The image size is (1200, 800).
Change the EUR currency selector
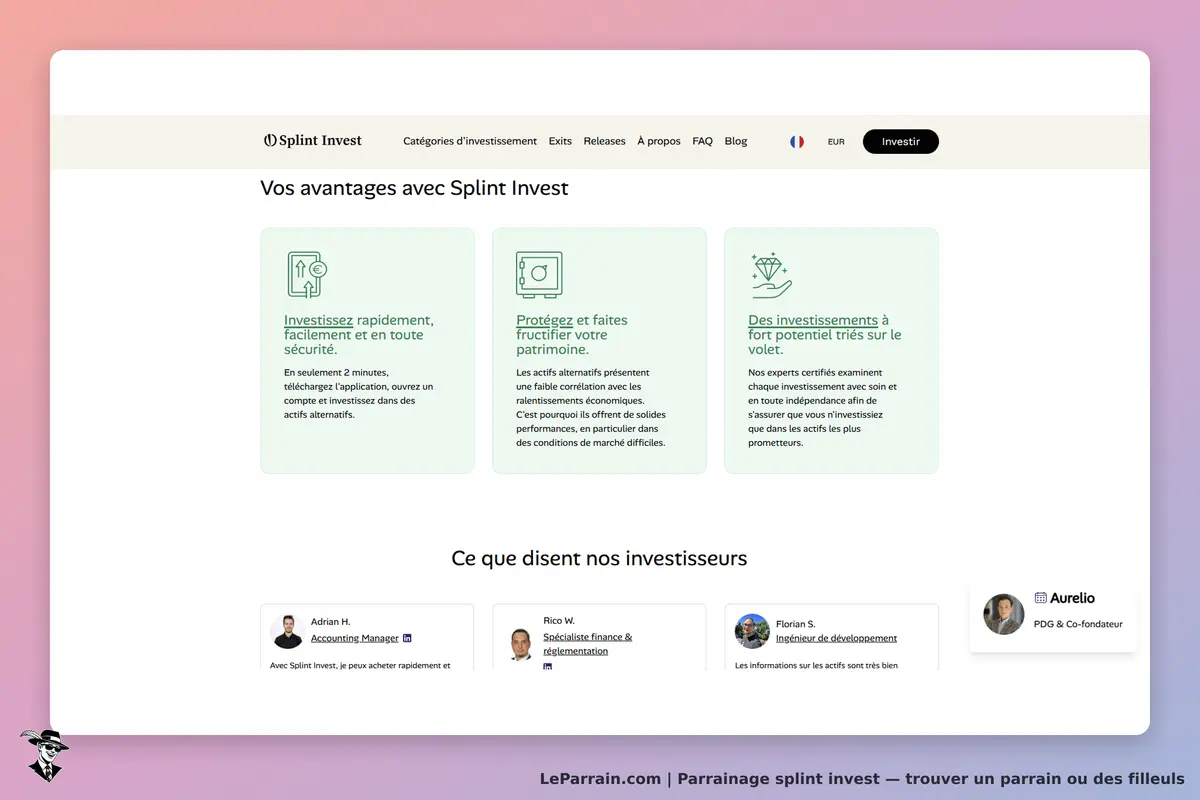tap(836, 142)
